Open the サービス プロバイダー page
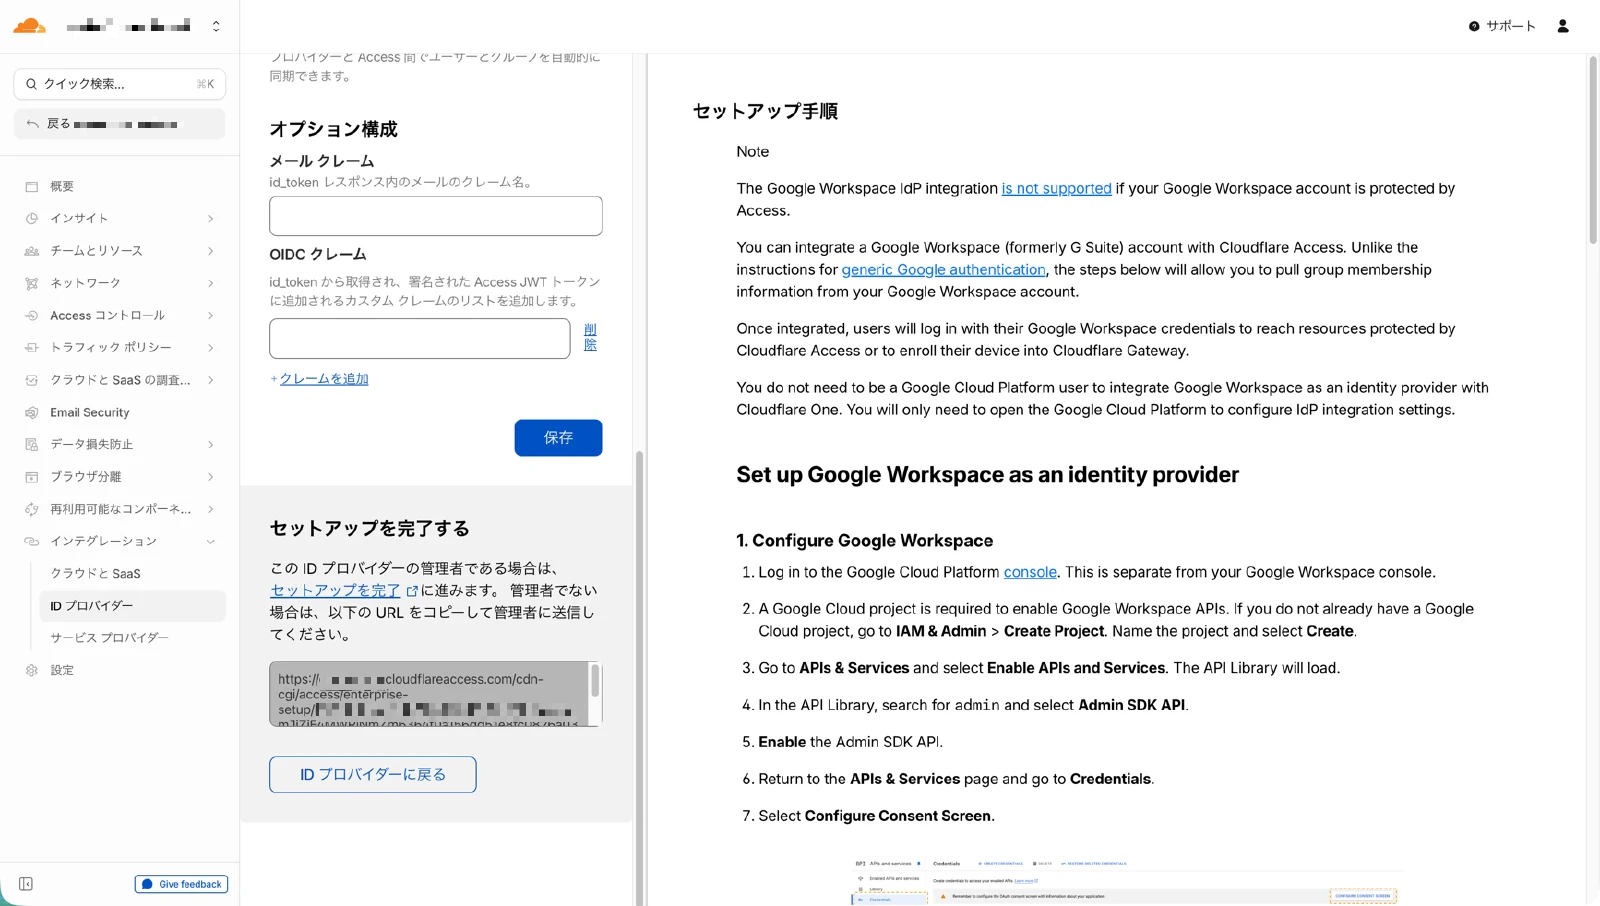Screen dimensions: 1600x906 point(108,637)
